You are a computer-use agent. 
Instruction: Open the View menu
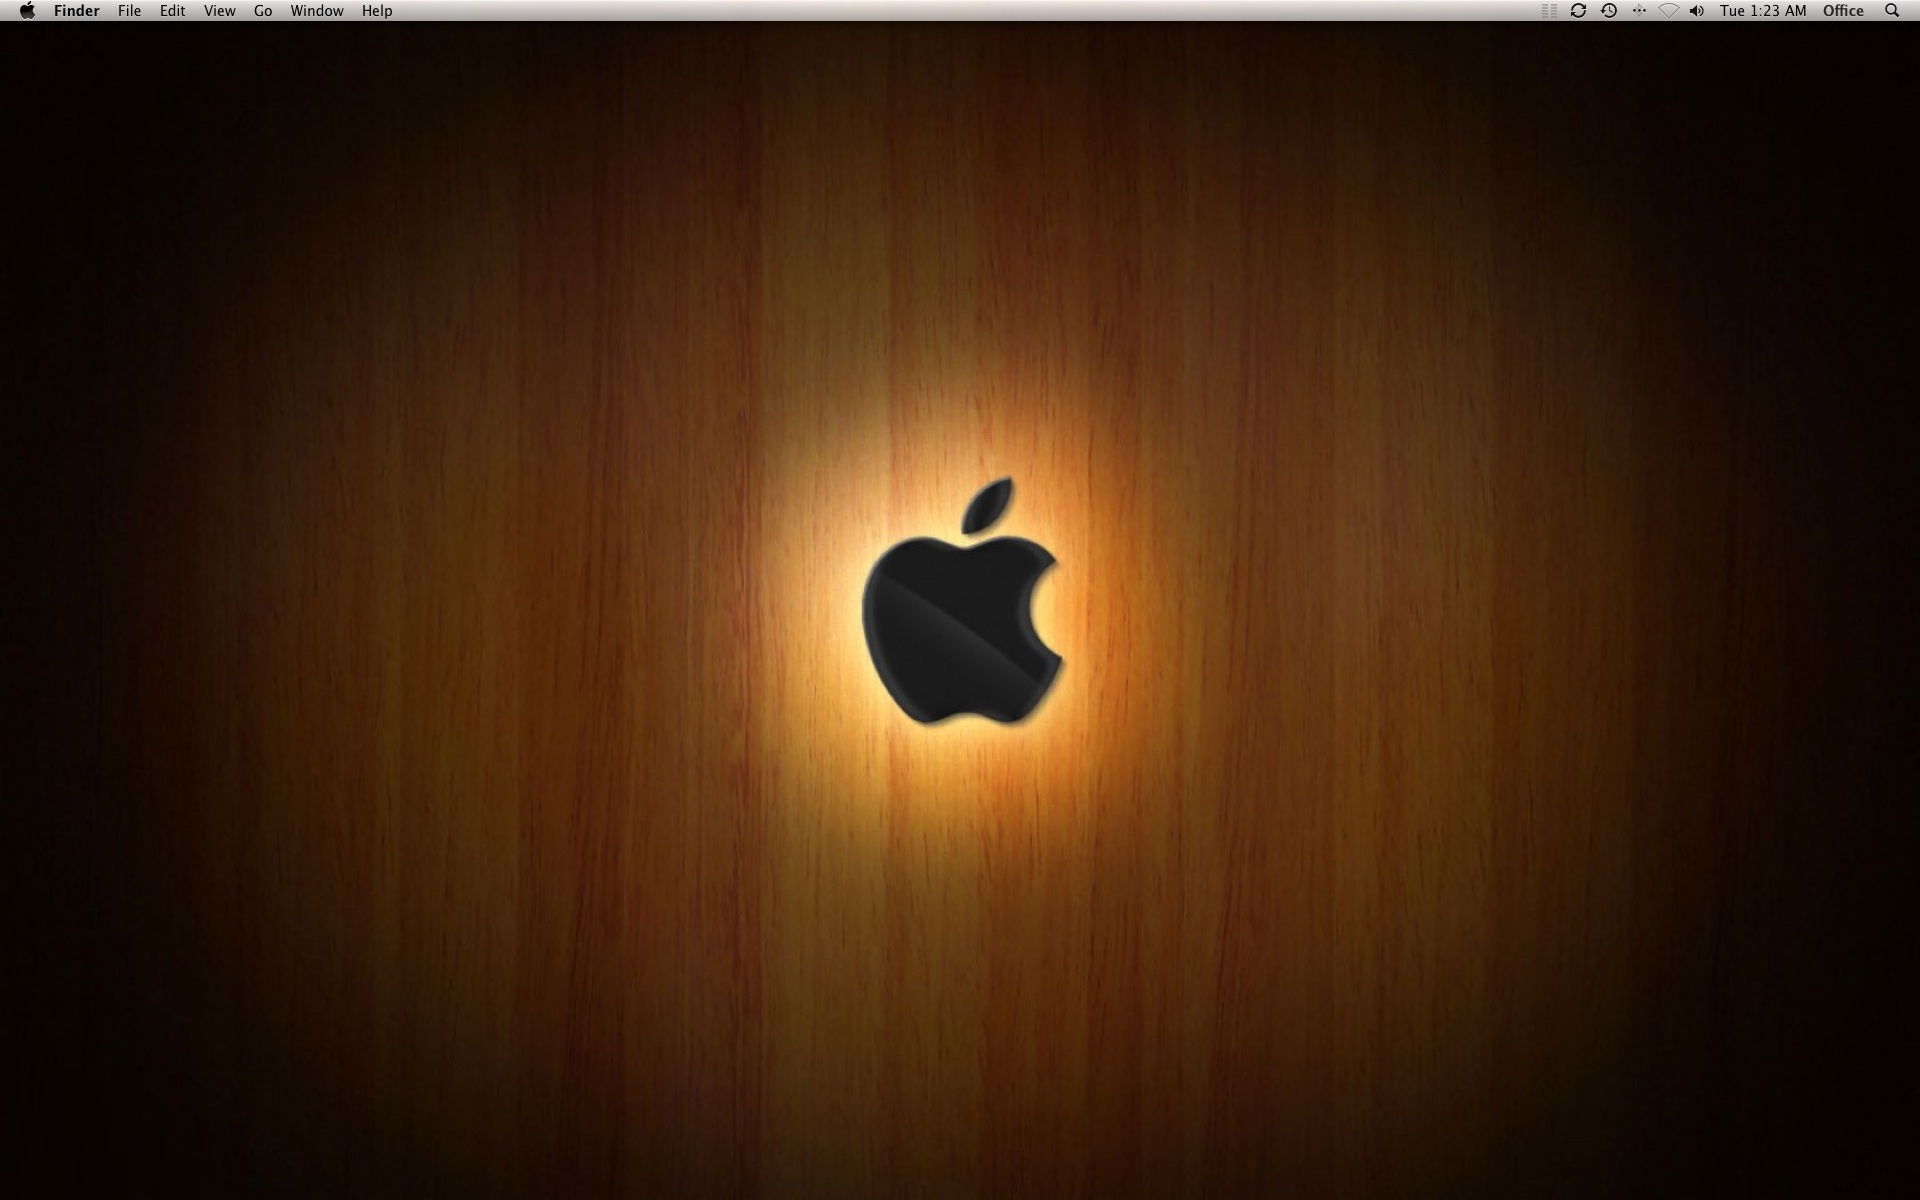click(x=219, y=11)
